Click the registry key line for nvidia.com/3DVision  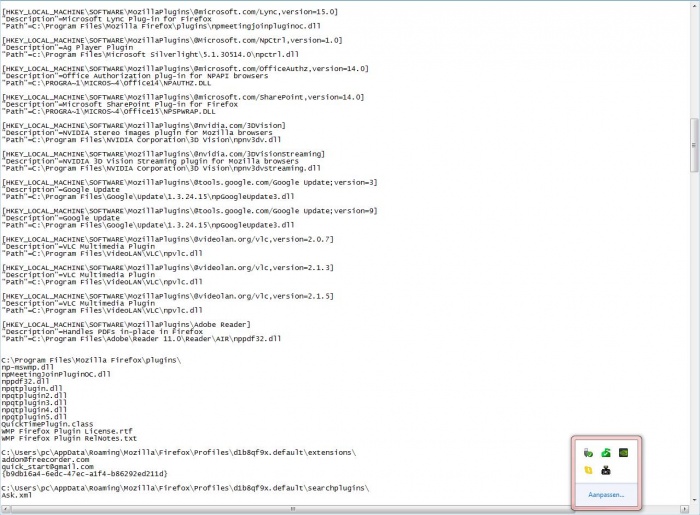143,126
